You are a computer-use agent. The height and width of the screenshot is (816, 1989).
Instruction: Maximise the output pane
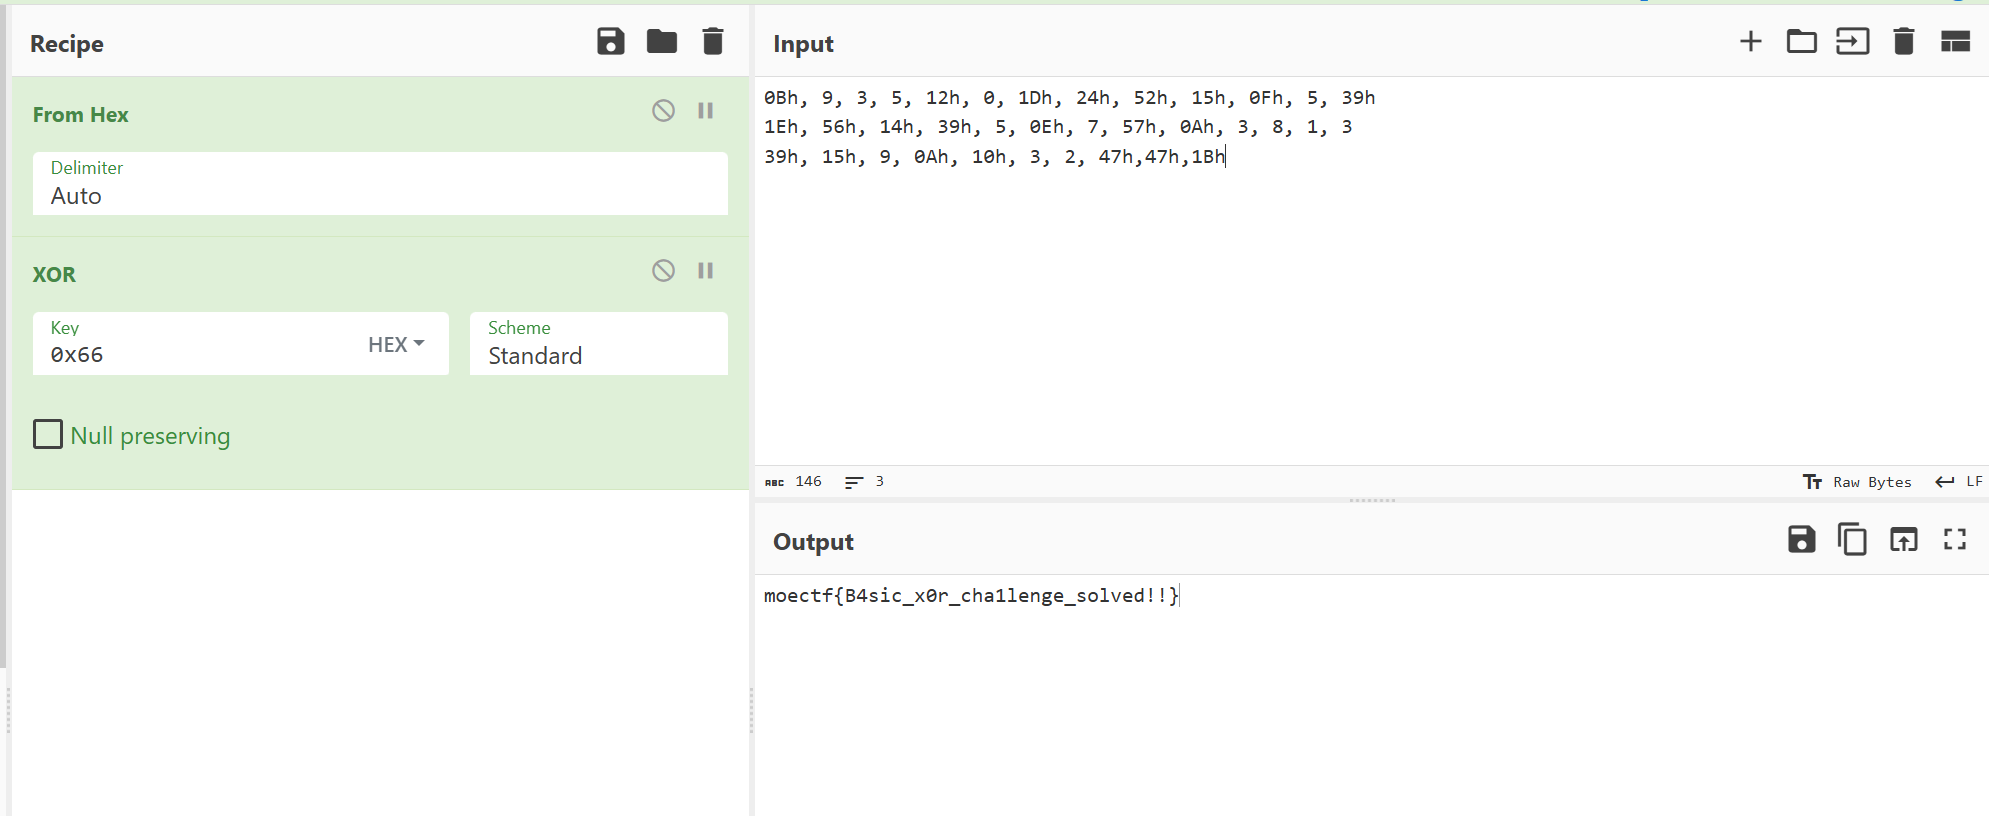point(1955,540)
